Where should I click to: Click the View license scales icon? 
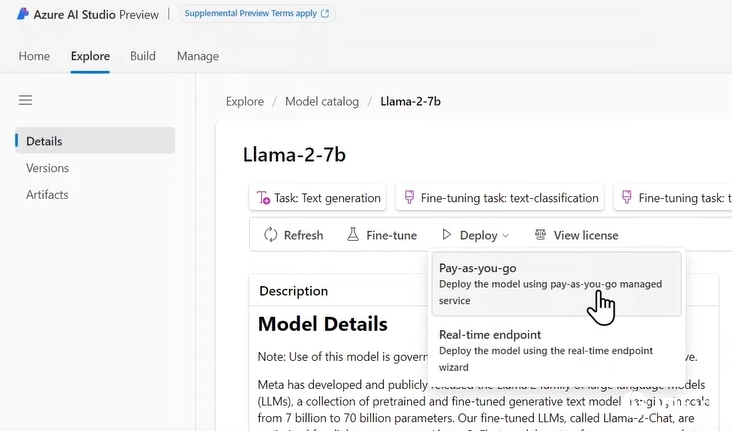click(x=540, y=234)
